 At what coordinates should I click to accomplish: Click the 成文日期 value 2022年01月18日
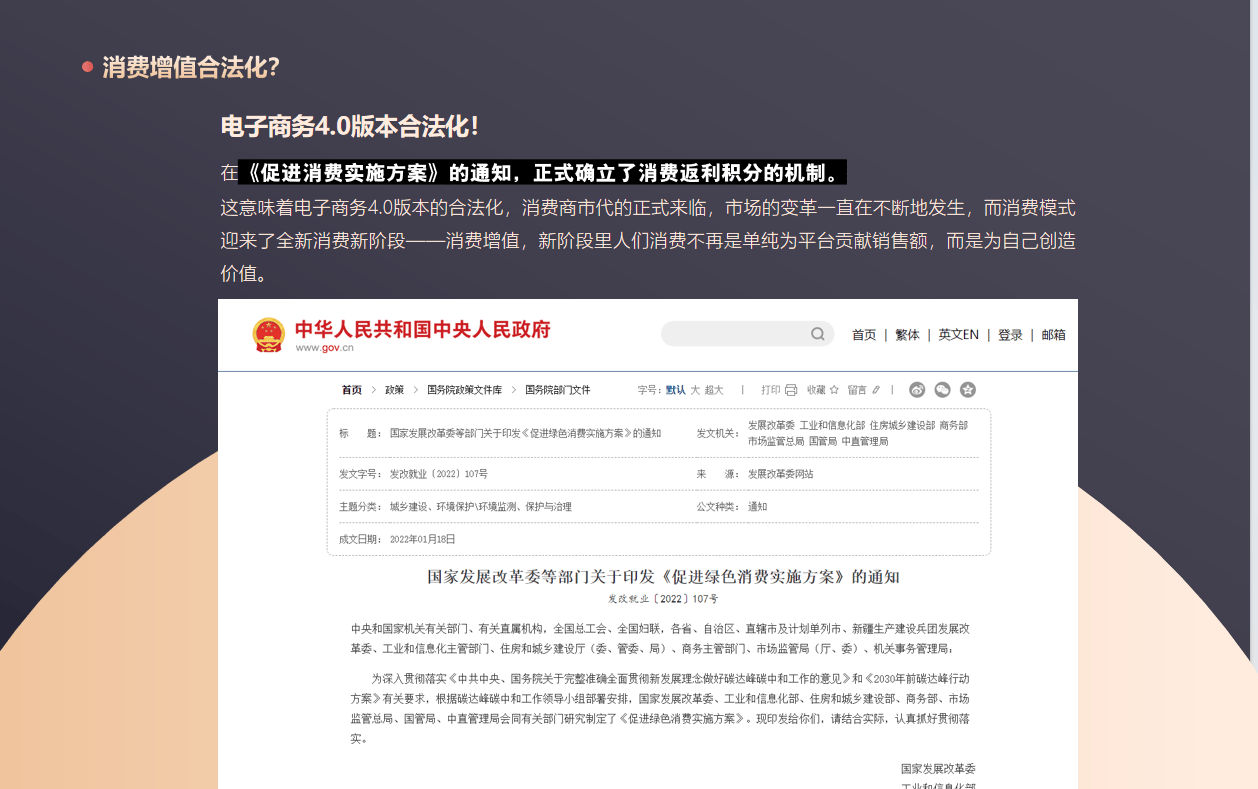[422, 539]
